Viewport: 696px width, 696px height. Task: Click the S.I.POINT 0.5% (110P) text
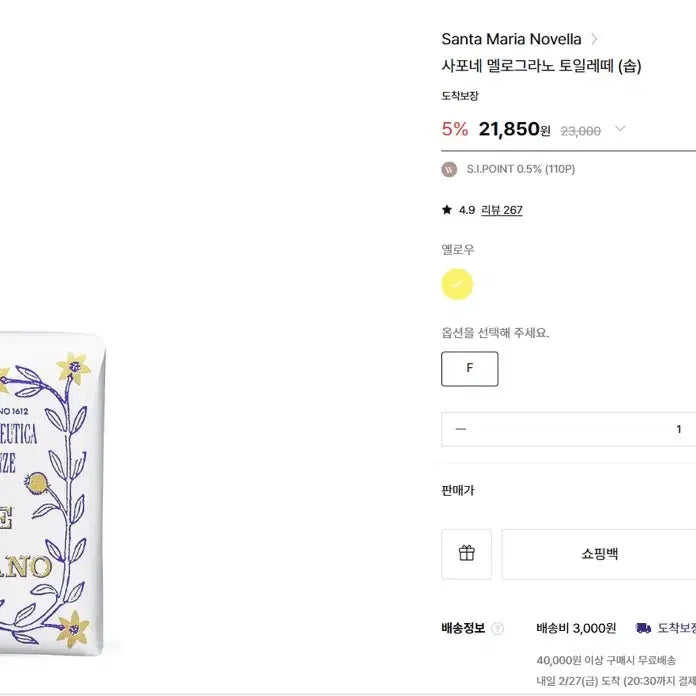520,169
